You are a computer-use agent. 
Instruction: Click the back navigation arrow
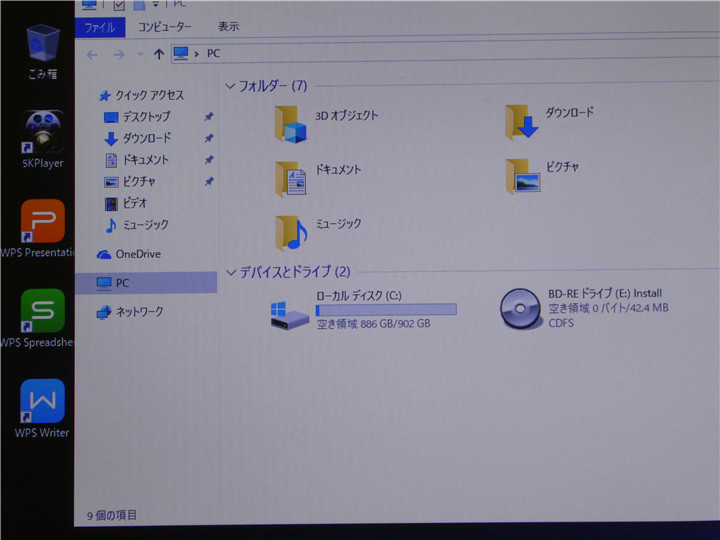92,55
